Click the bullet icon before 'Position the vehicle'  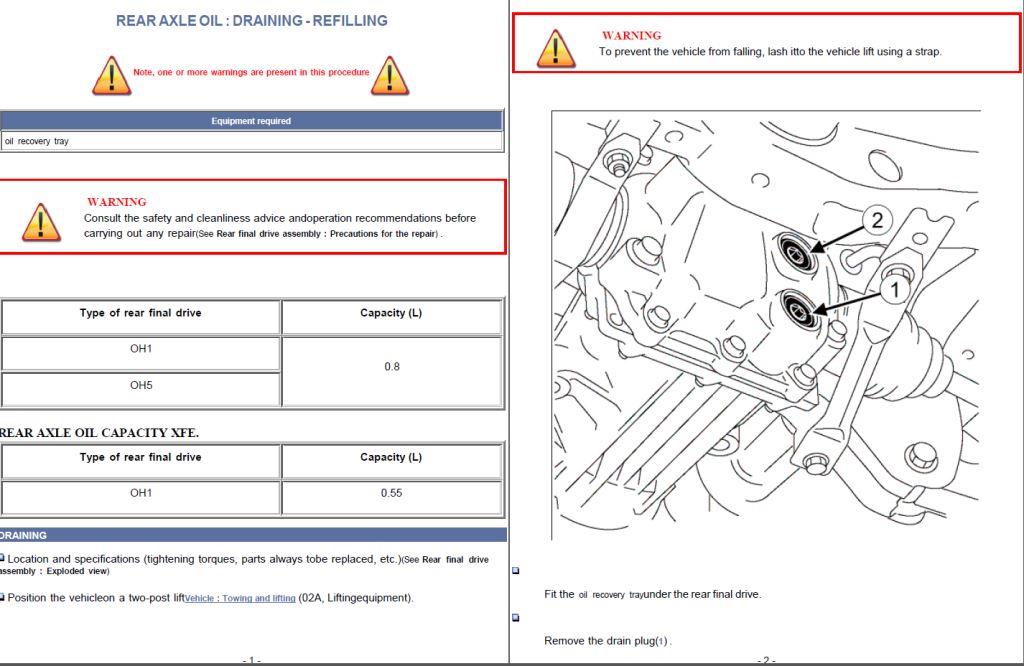click(2, 597)
